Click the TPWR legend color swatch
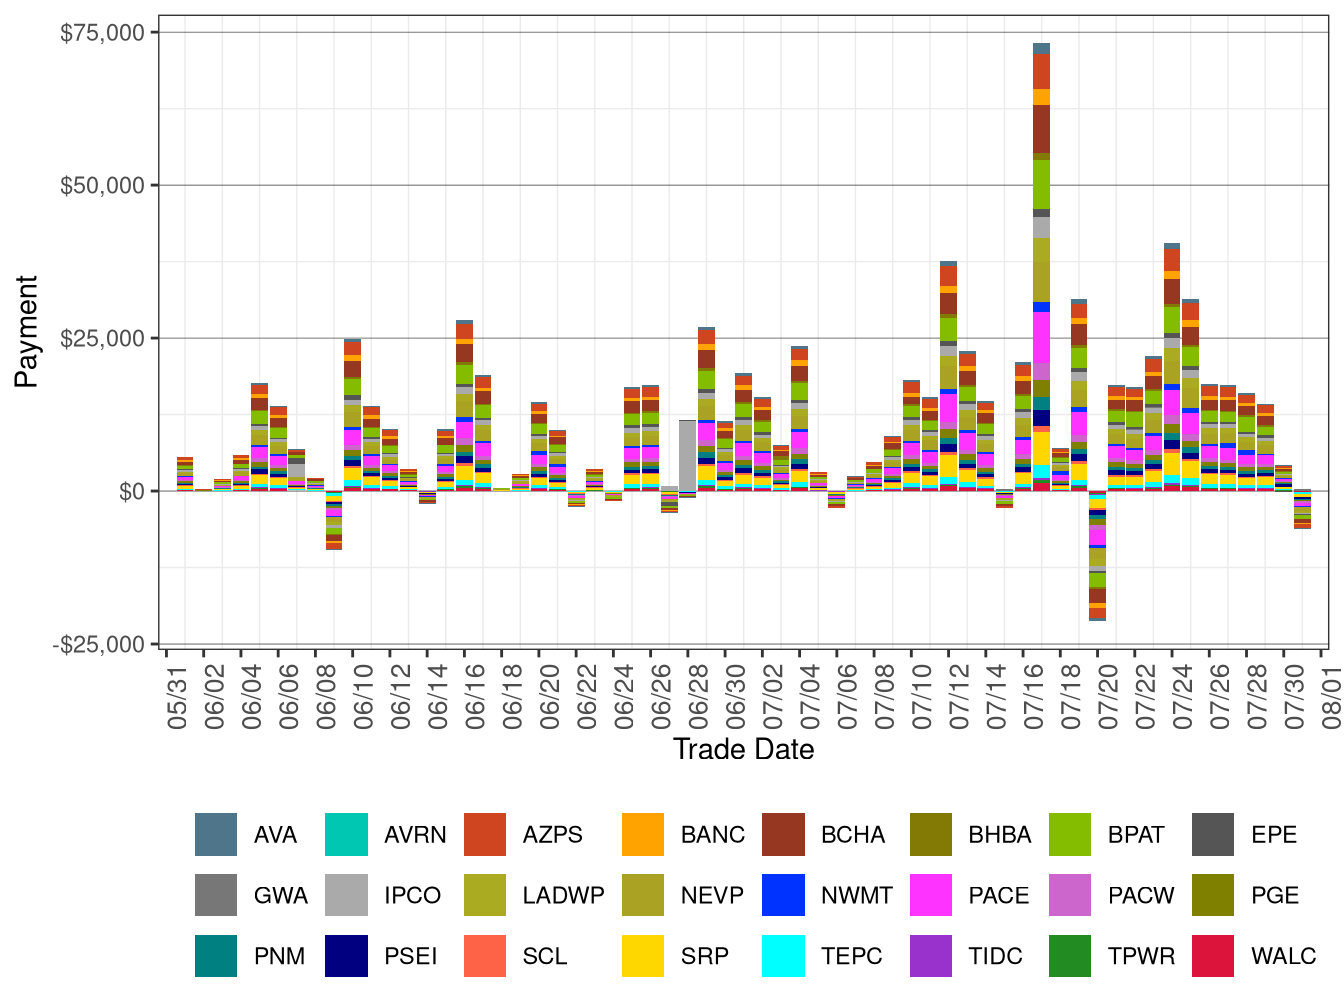The width and height of the screenshot is (1344, 1008). [1070, 956]
